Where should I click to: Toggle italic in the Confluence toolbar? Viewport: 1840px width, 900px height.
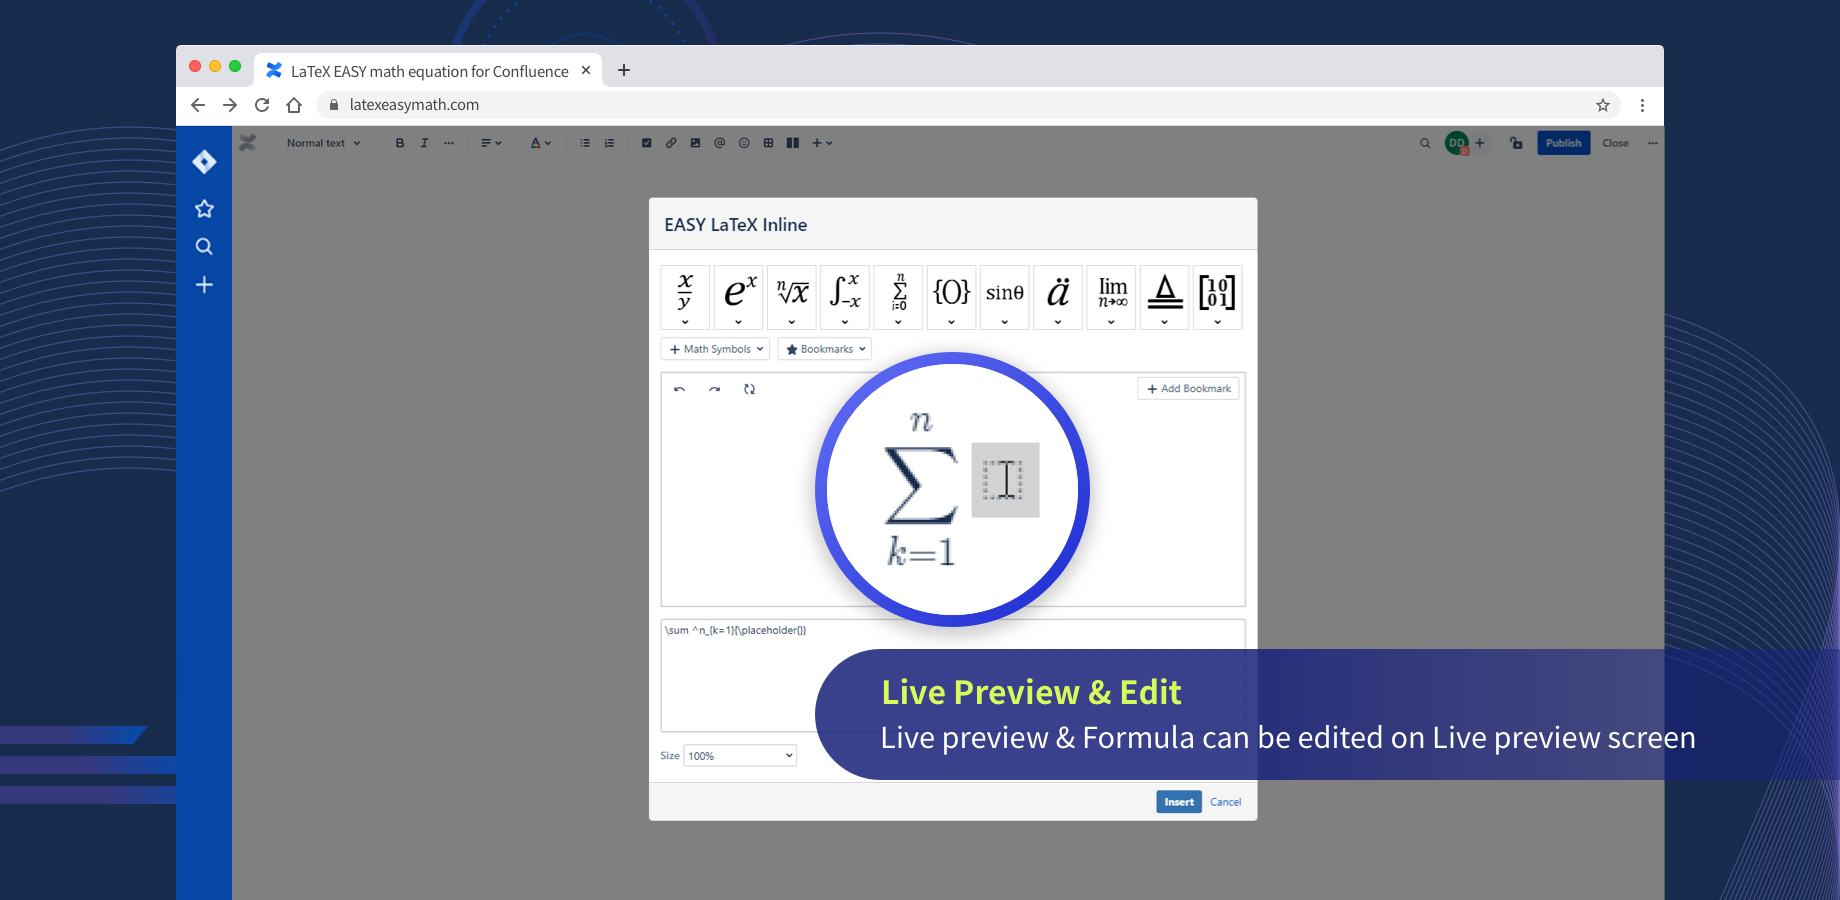pos(424,143)
